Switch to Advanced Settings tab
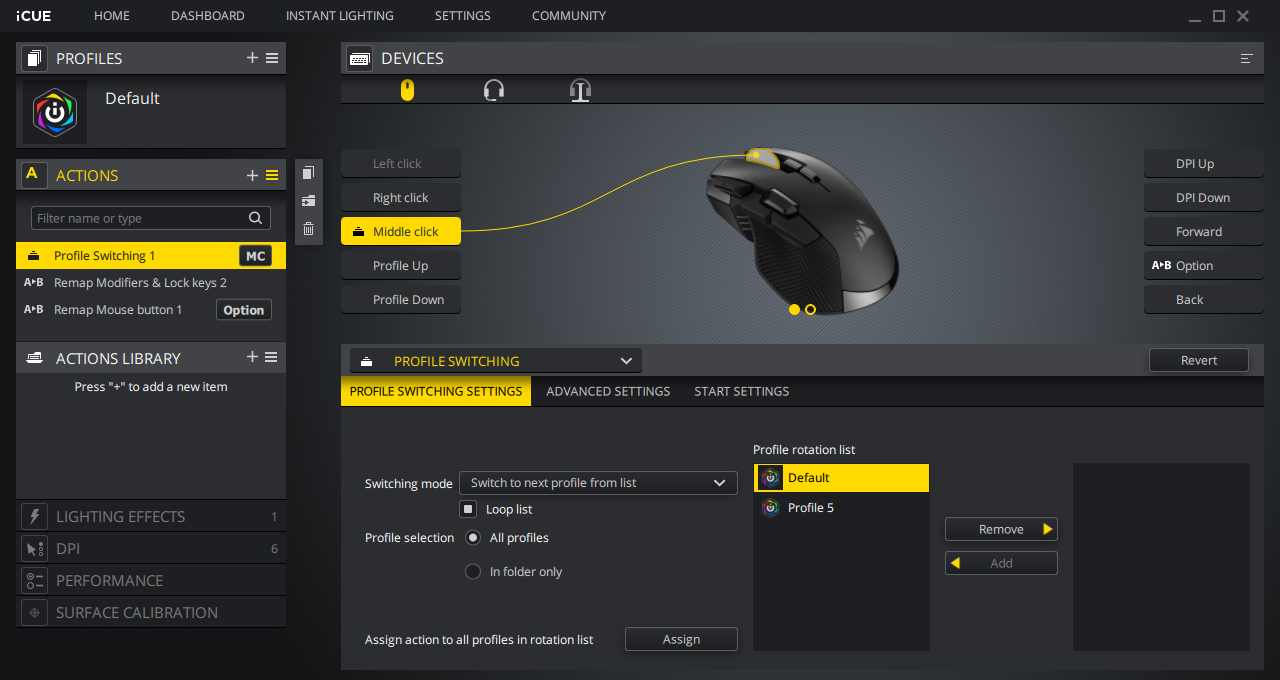This screenshot has height=680, width=1280. pos(608,391)
